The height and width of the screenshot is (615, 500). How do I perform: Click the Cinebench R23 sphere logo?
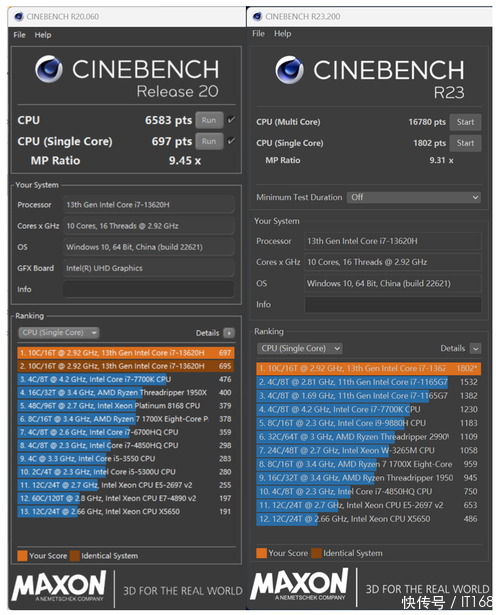pyautogui.click(x=289, y=70)
